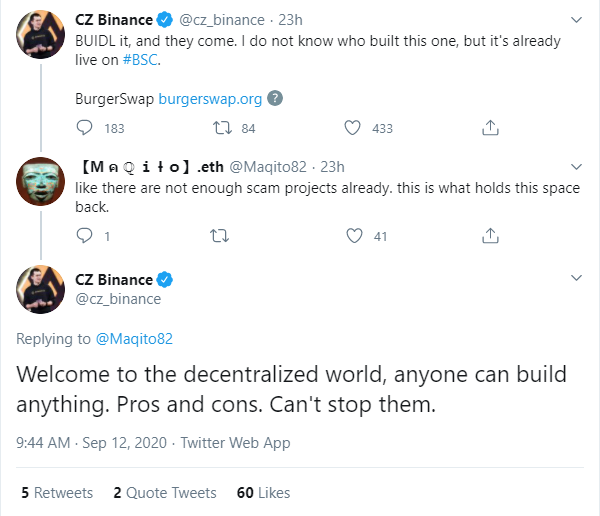This screenshot has height=516, width=600.
Task: Open the dropdown on CZ Binance's main reply
Action: (575, 277)
